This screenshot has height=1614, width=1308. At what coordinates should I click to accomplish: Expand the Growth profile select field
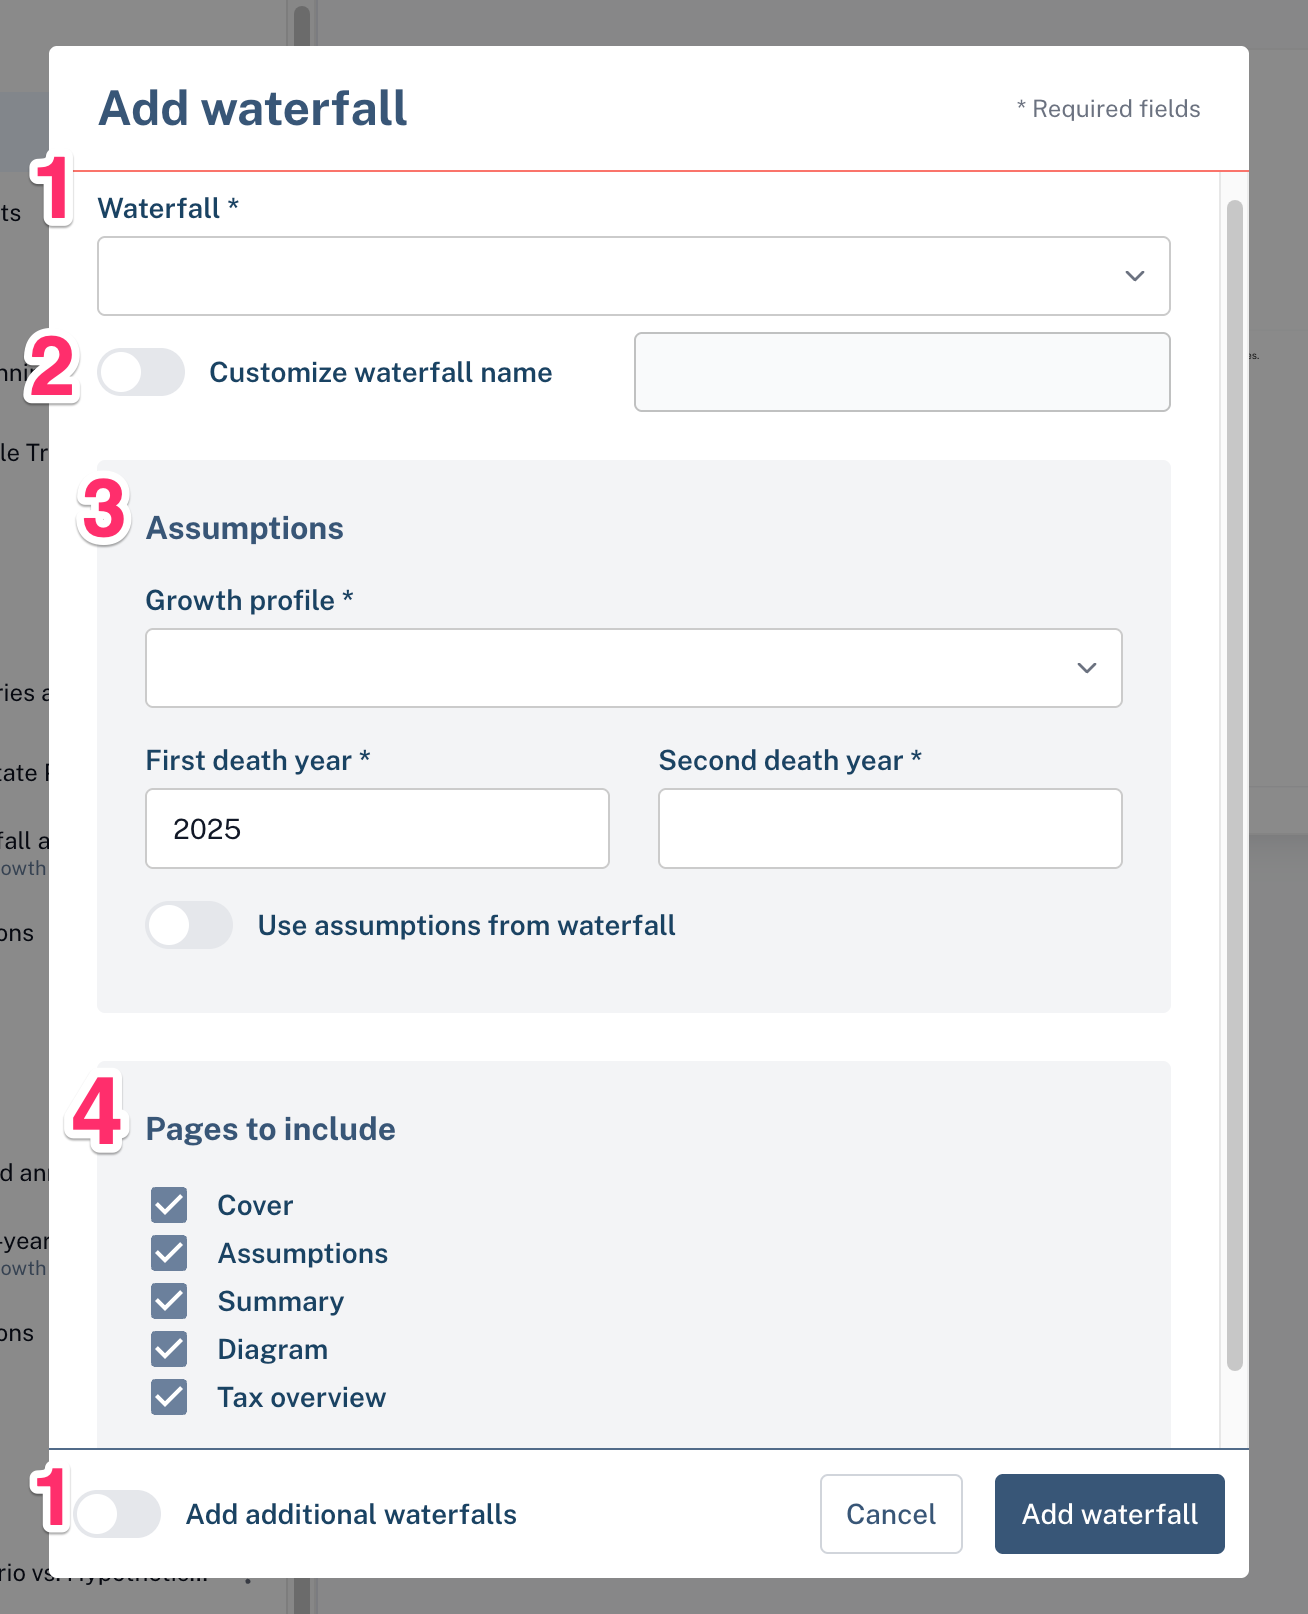[634, 668]
